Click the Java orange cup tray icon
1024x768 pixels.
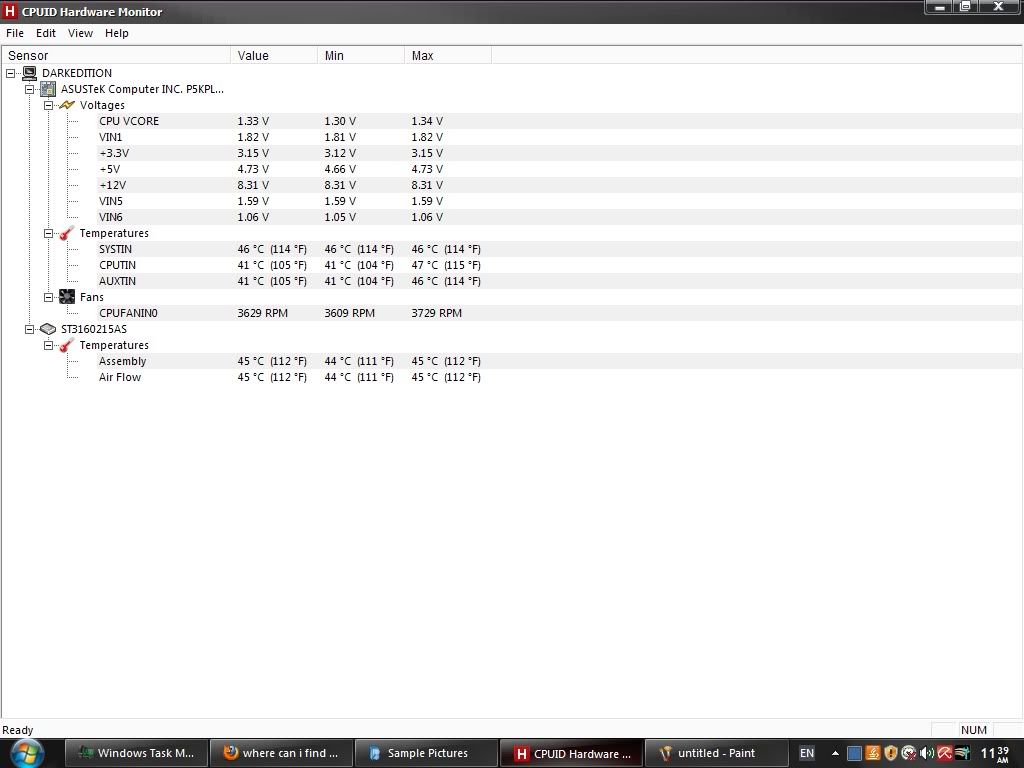[x=872, y=753]
